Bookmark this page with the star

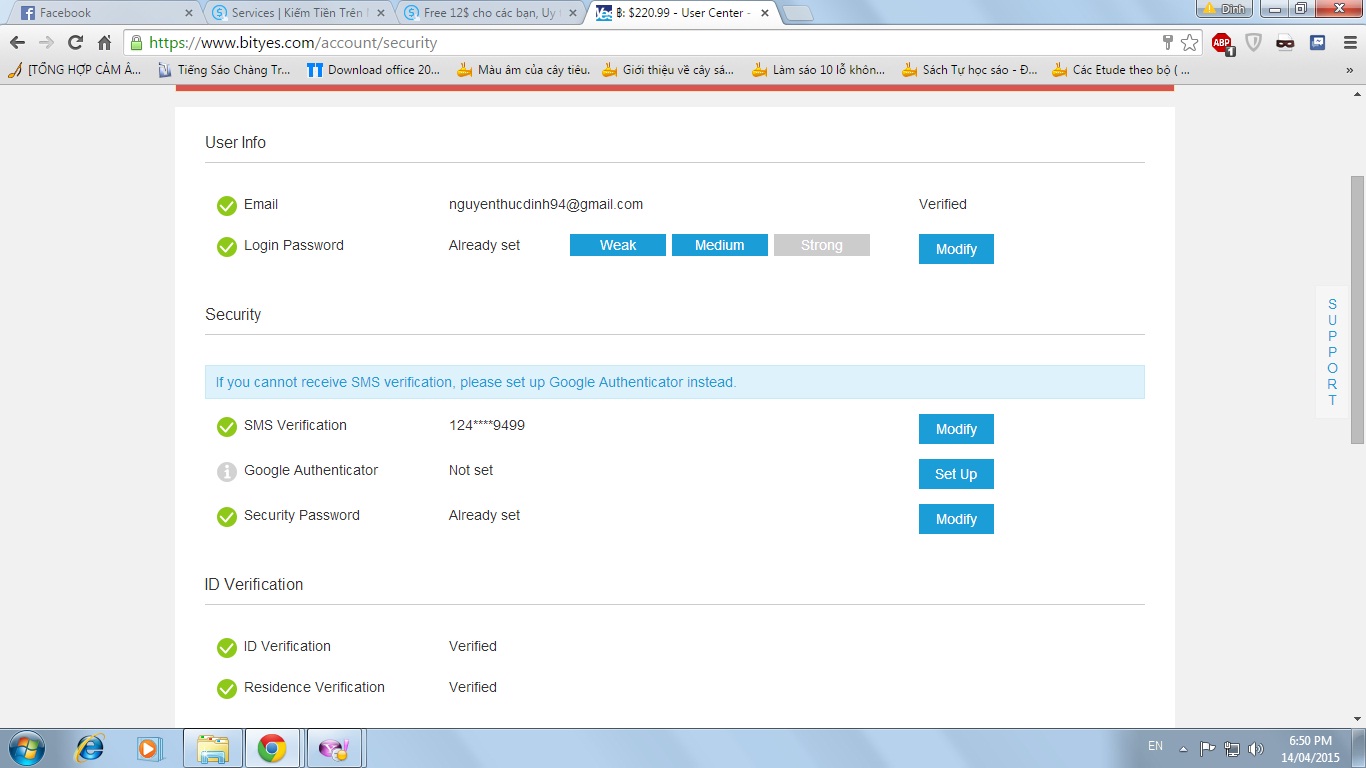1189,43
